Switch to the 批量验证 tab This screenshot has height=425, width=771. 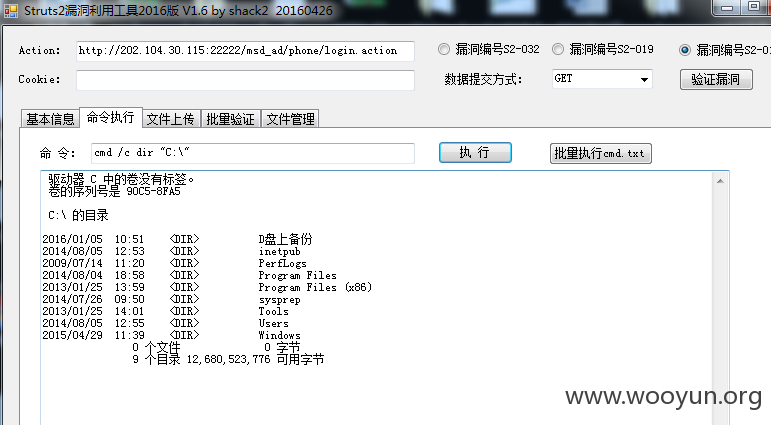[x=230, y=119]
